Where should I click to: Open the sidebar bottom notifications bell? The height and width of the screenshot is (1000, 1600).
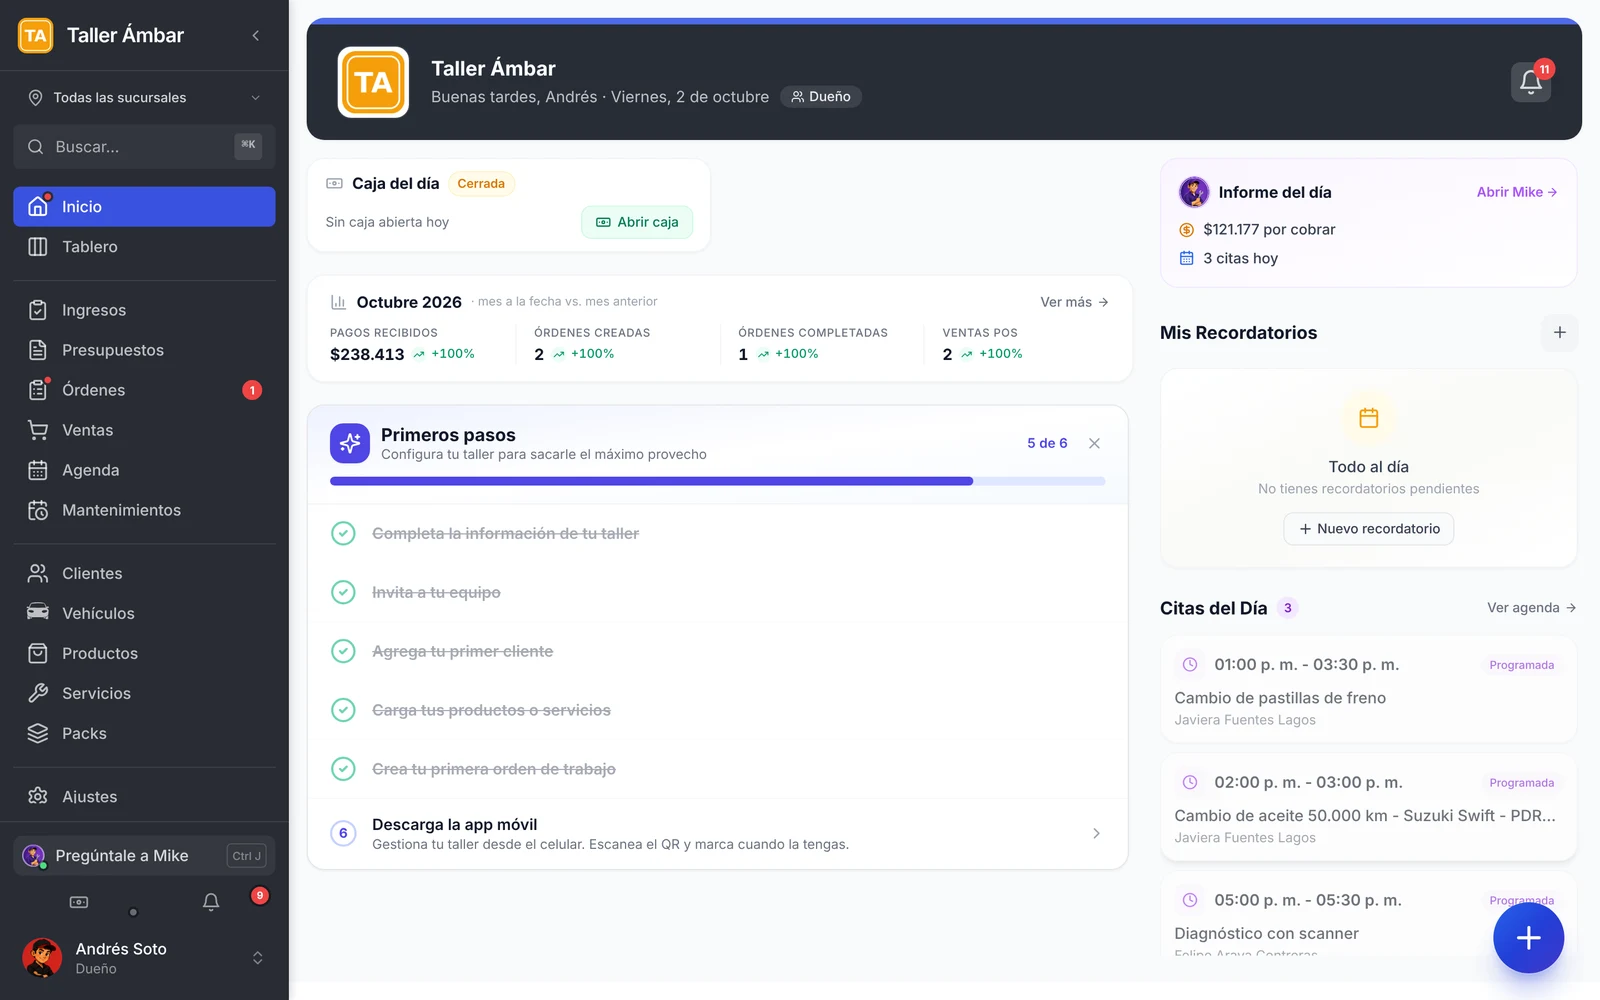pos(211,902)
